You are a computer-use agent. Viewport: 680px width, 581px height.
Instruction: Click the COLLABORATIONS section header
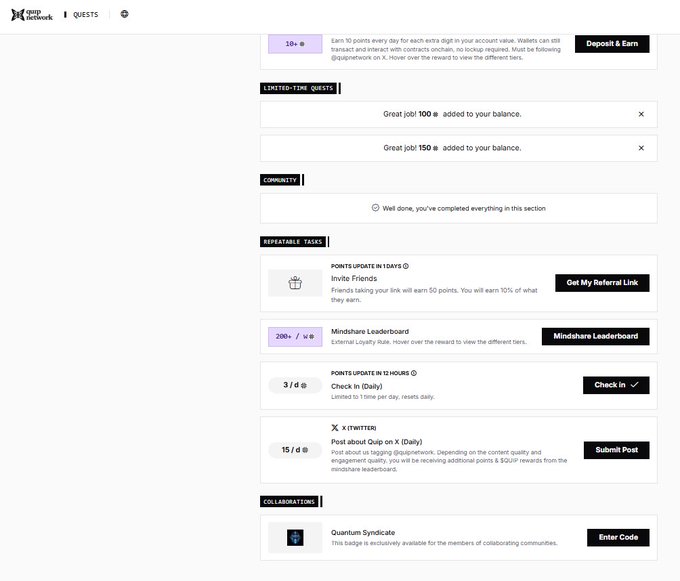point(289,502)
